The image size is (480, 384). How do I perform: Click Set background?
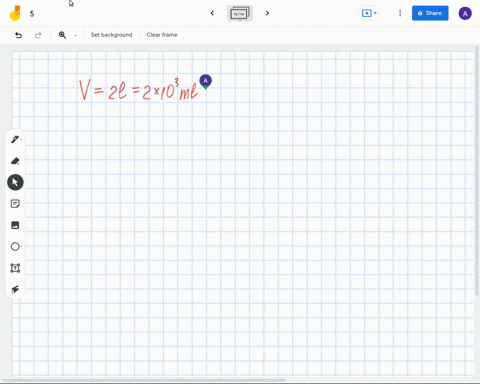pyautogui.click(x=112, y=35)
